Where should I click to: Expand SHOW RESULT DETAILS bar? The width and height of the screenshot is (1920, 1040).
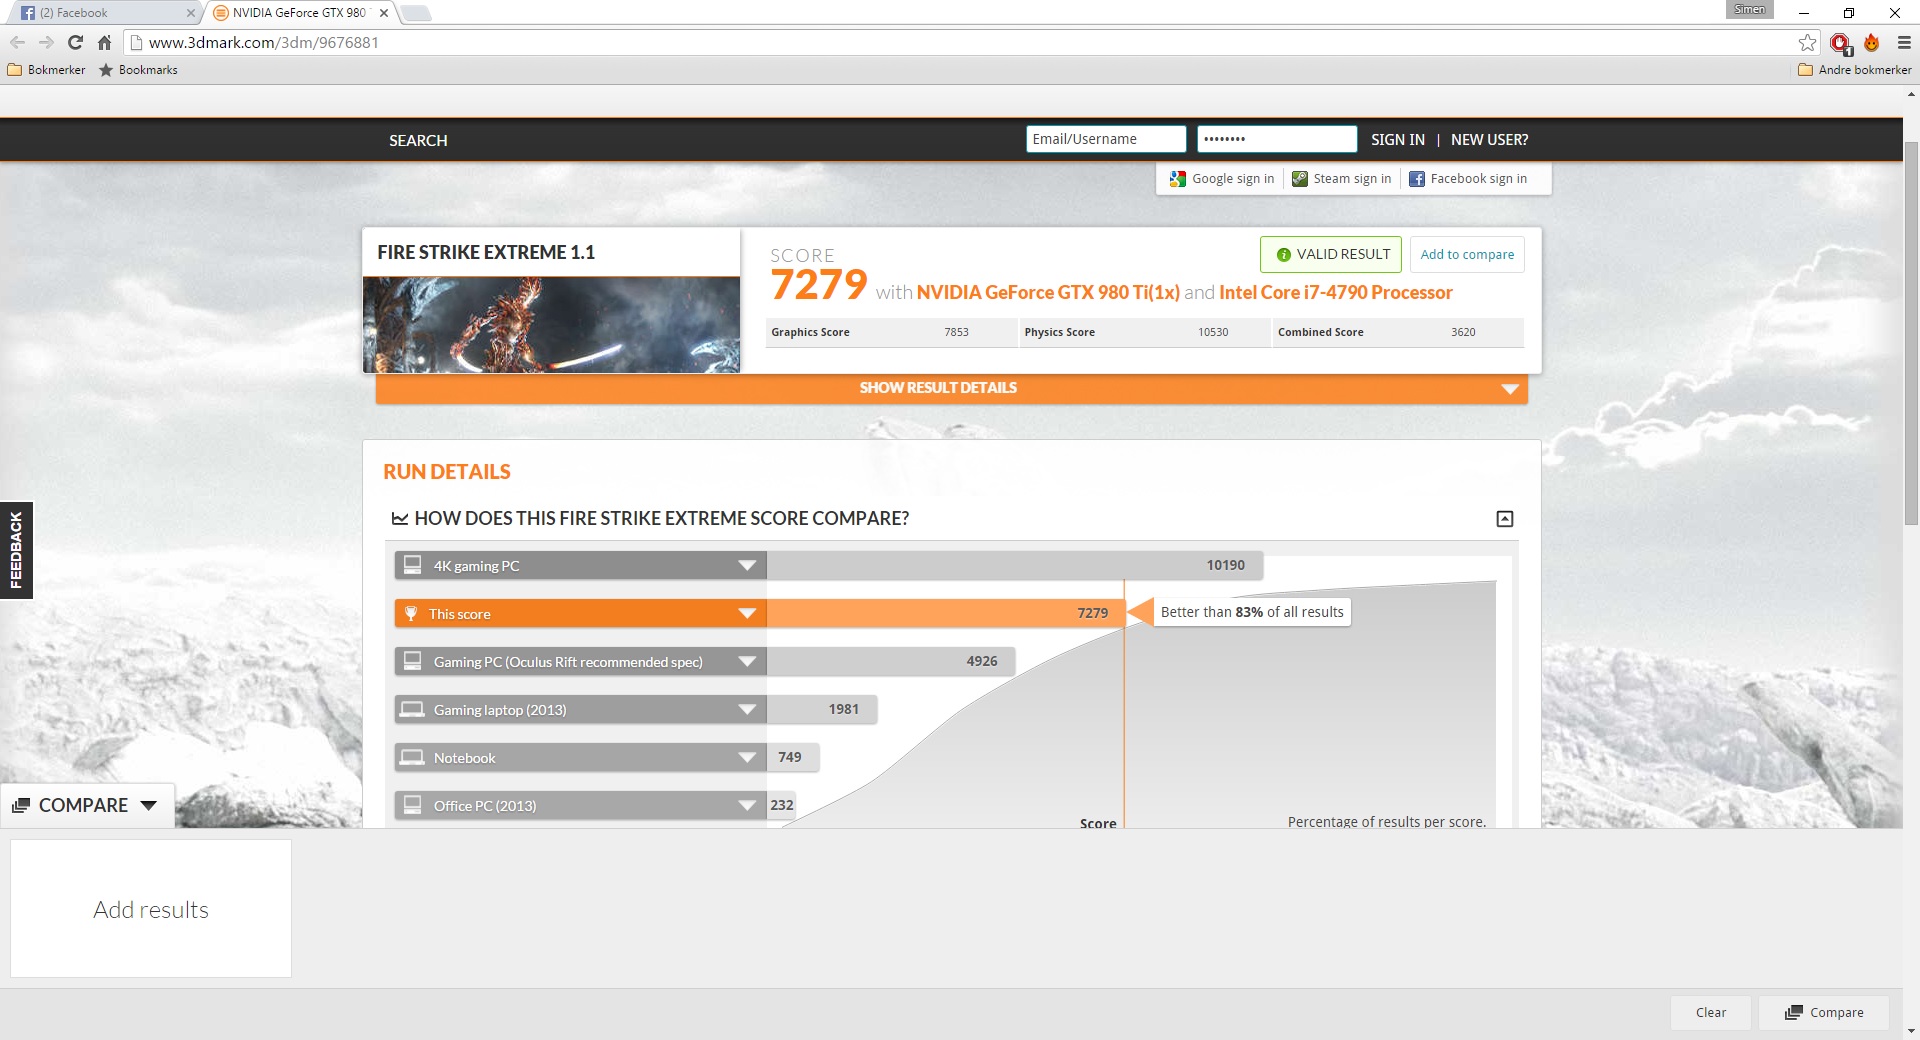pos(952,388)
